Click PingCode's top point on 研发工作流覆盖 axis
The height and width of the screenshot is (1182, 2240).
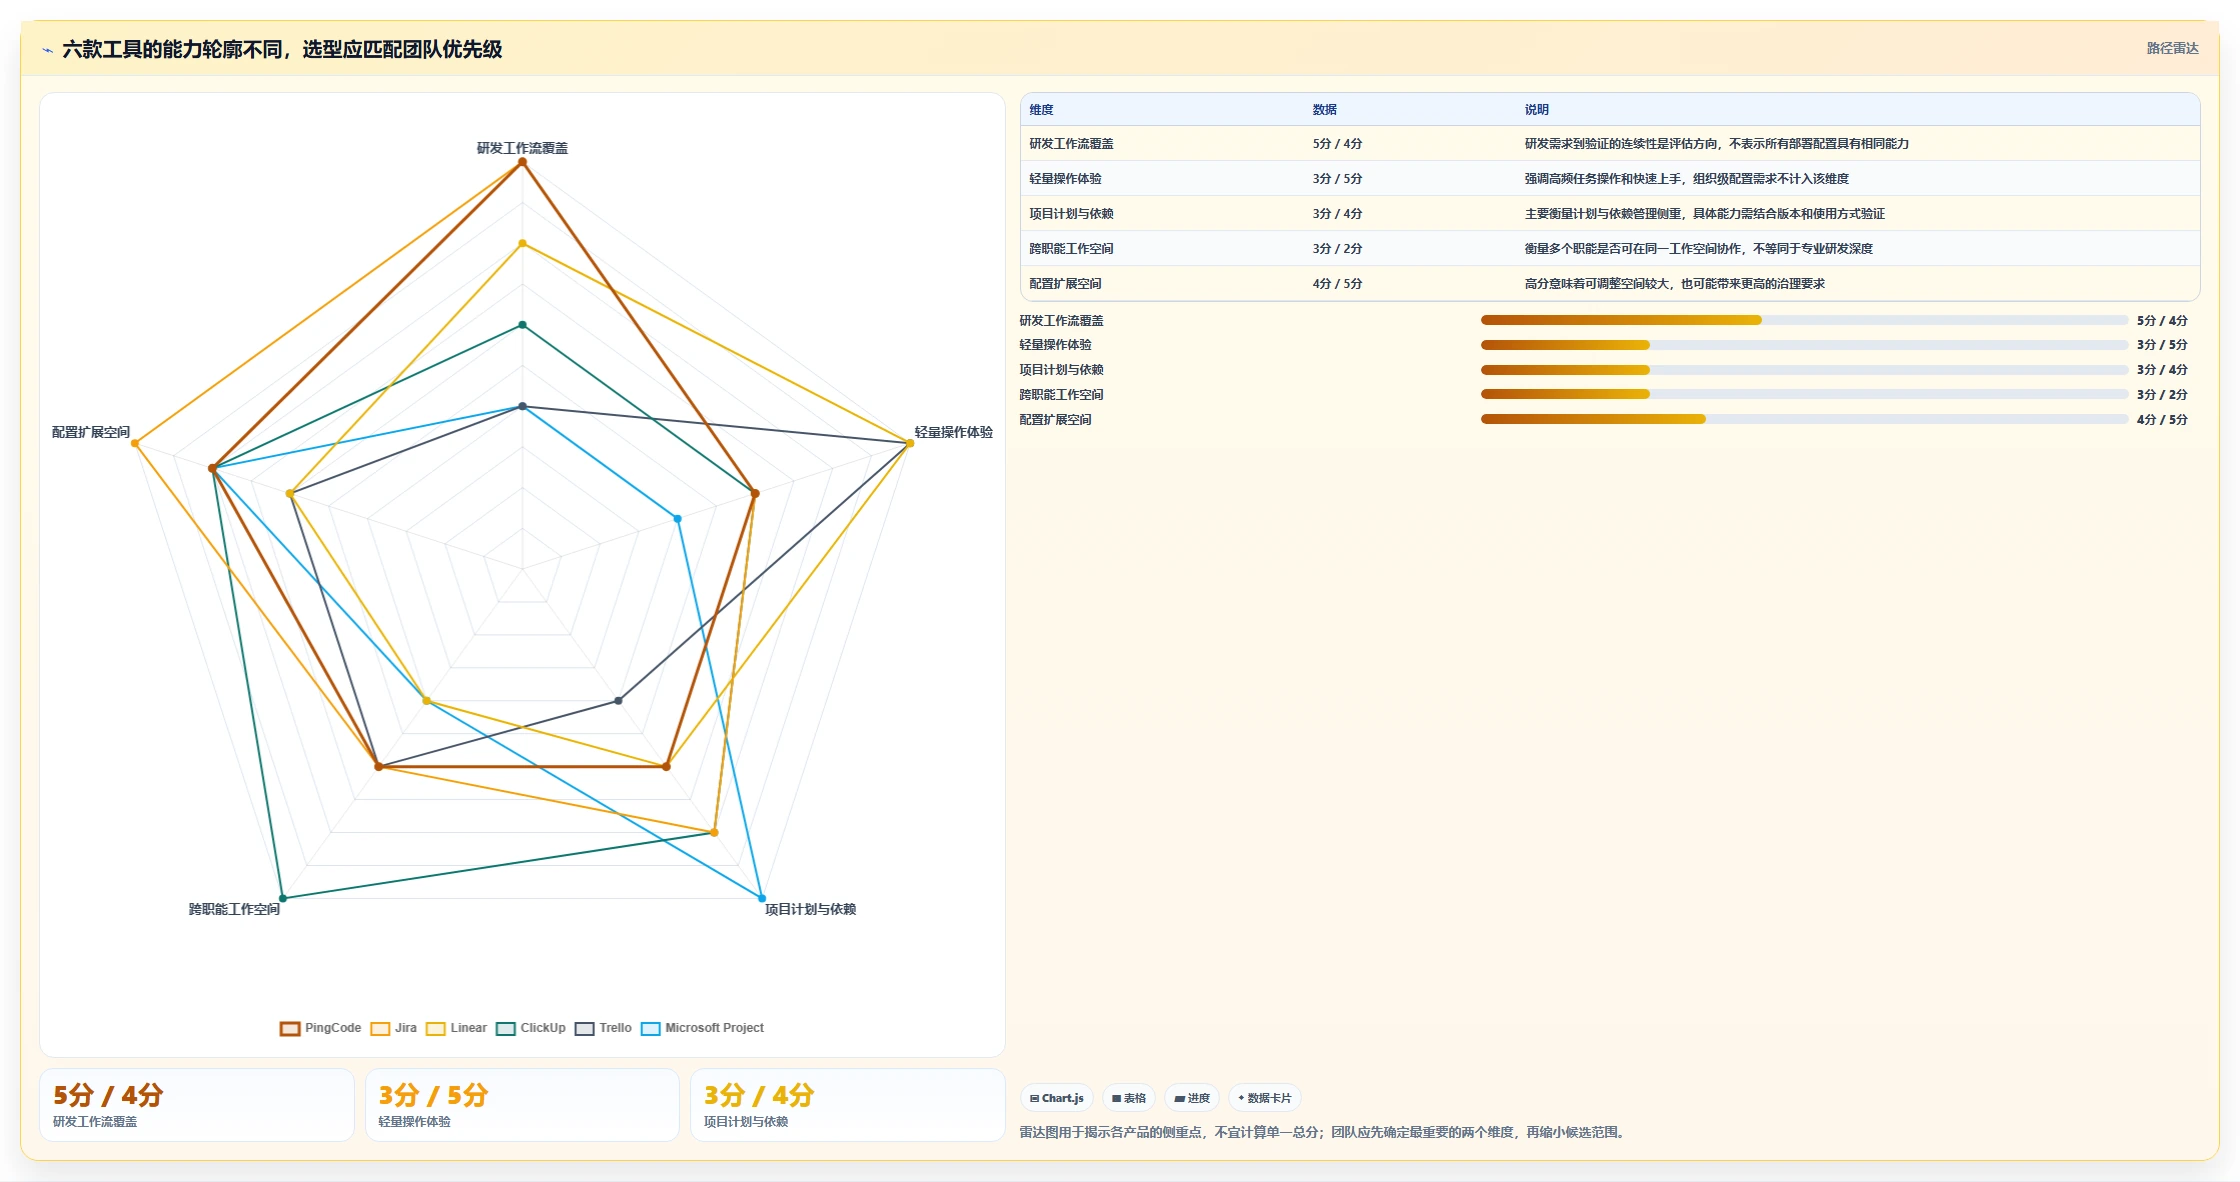[x=522, y=162]
